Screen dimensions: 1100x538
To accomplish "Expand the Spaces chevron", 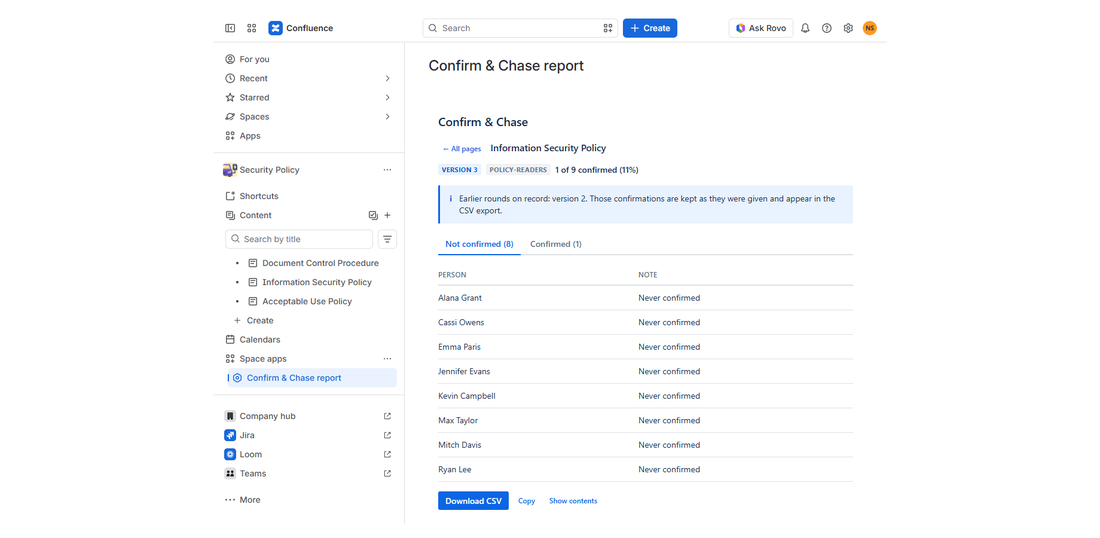I will (387, 116).
